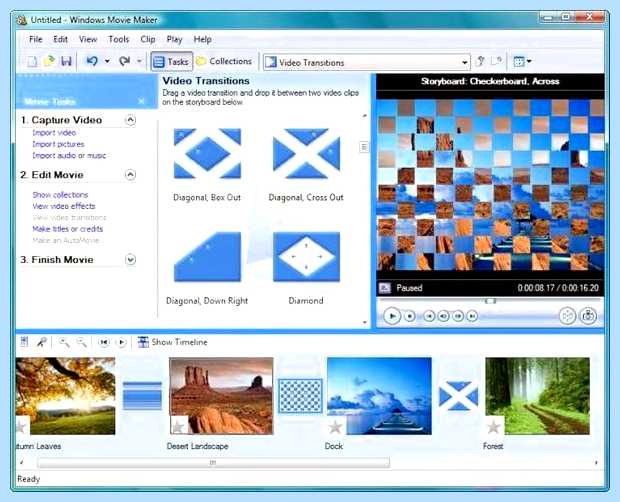Click the Up One Level icon
The width and height of the screenshot is (620, 502).
480,61
